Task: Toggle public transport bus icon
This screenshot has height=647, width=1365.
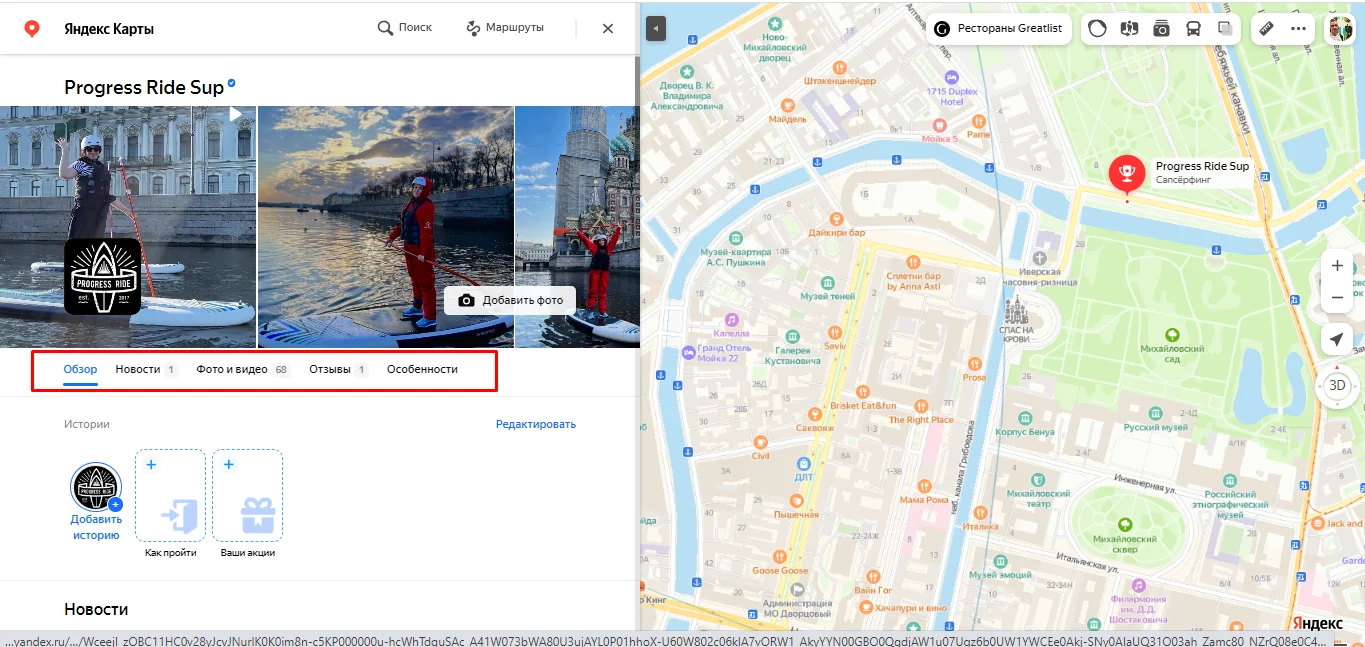Action: [1193, 29]
